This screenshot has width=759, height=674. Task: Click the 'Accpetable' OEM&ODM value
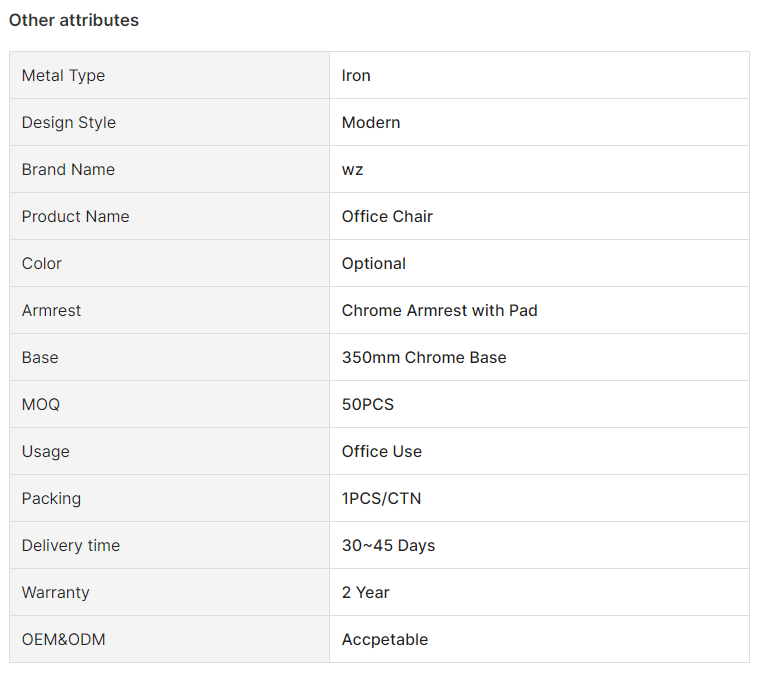click(x=385, y=639)
